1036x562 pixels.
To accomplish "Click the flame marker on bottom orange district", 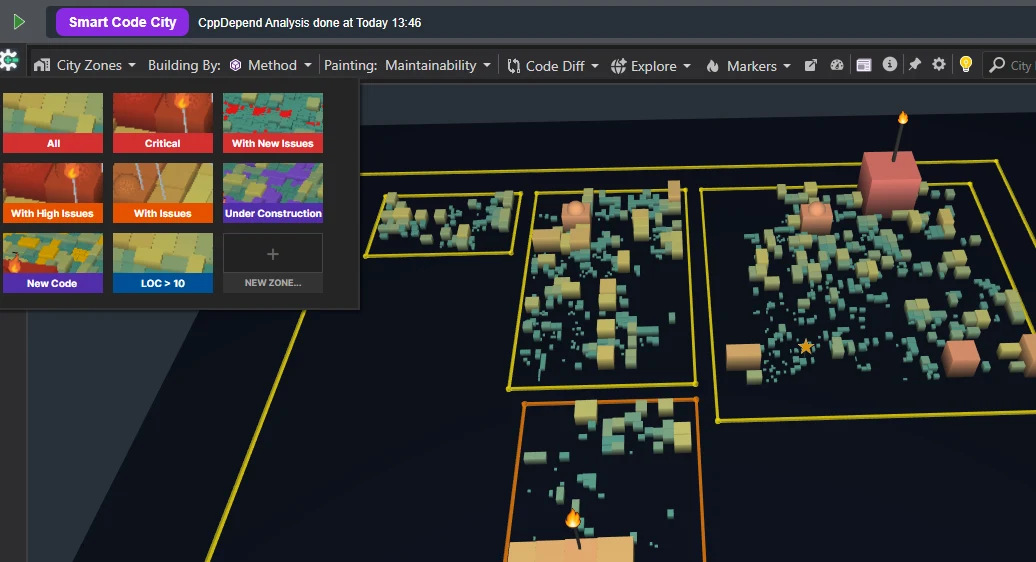I will (x=573, y=518).
